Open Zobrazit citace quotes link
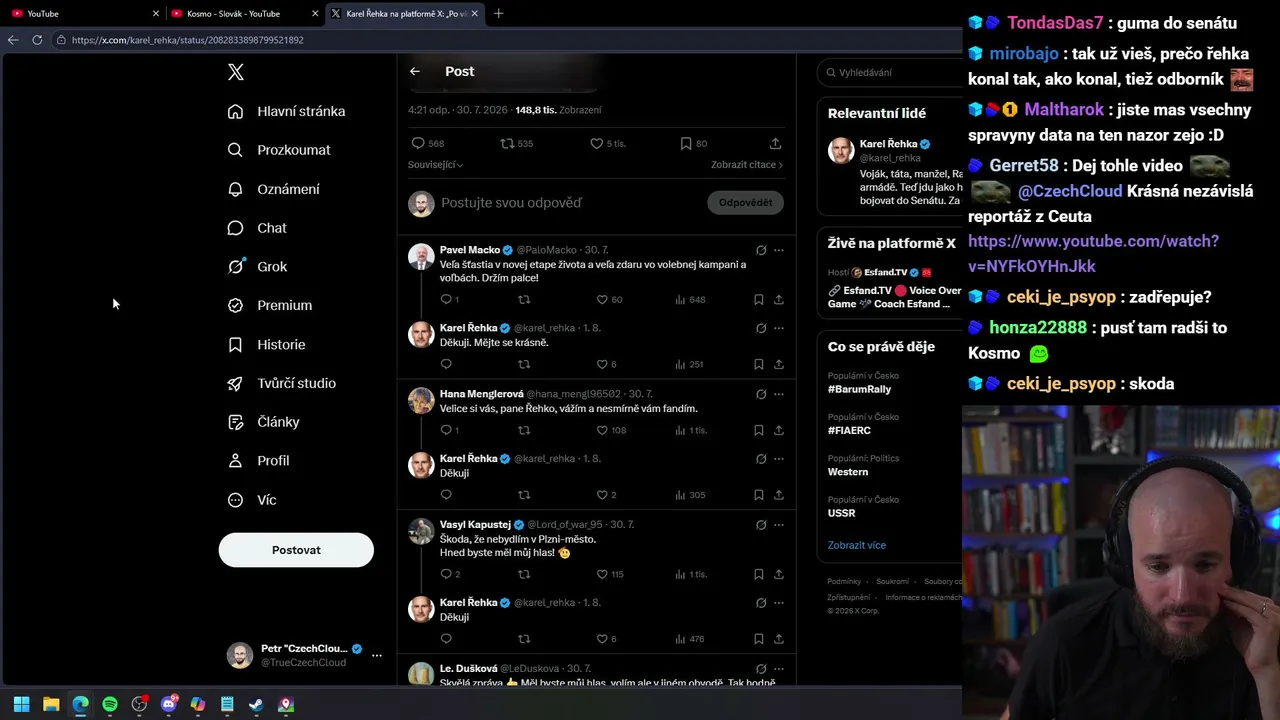This screenshot has width=1280, height=720. [x=747, y=164]
